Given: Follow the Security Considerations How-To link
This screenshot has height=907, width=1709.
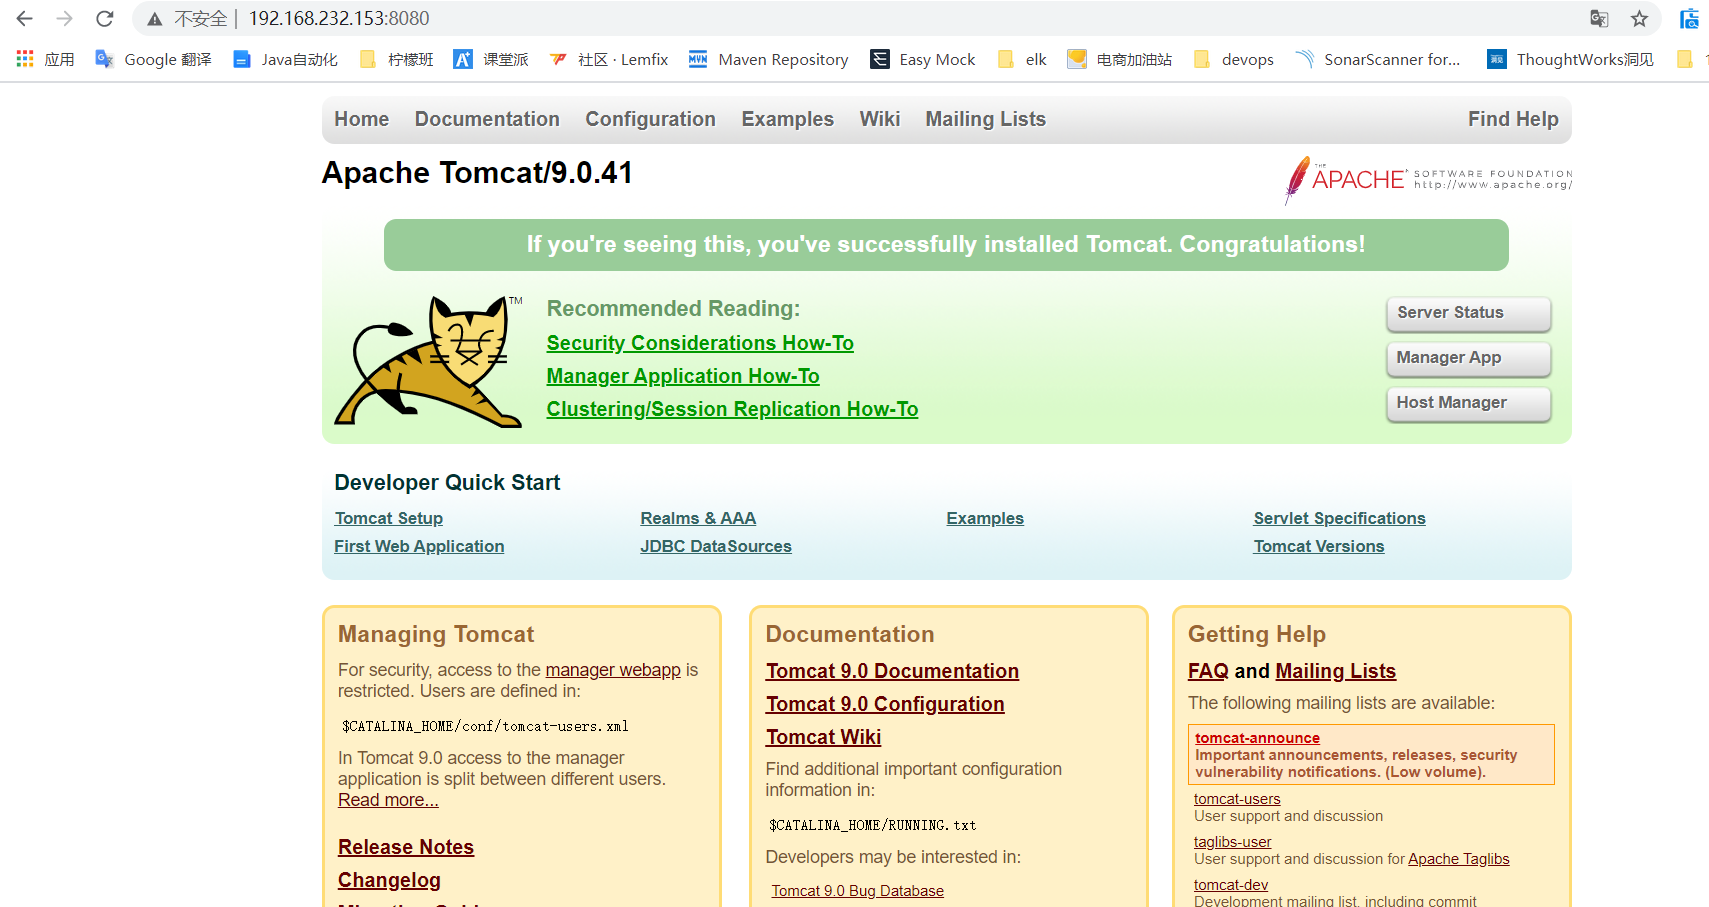Looking at the screenshot, I should pyautogui.click(x=700, y=343).
